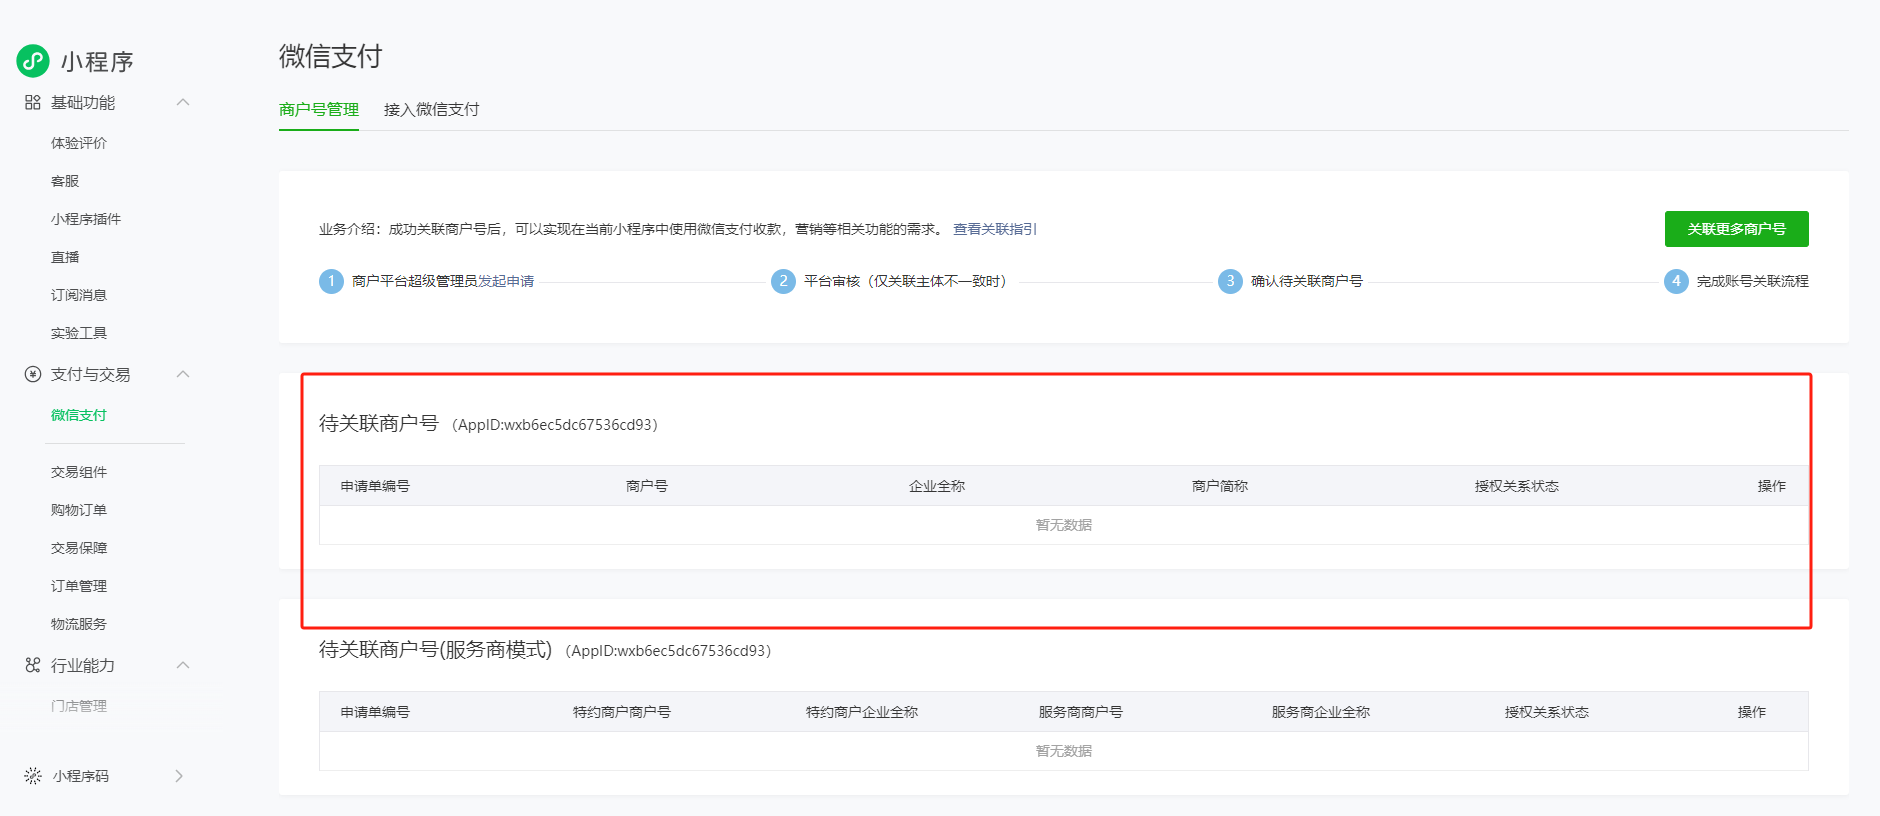Switch to the 接入微信支付 tab

(431, 109)
